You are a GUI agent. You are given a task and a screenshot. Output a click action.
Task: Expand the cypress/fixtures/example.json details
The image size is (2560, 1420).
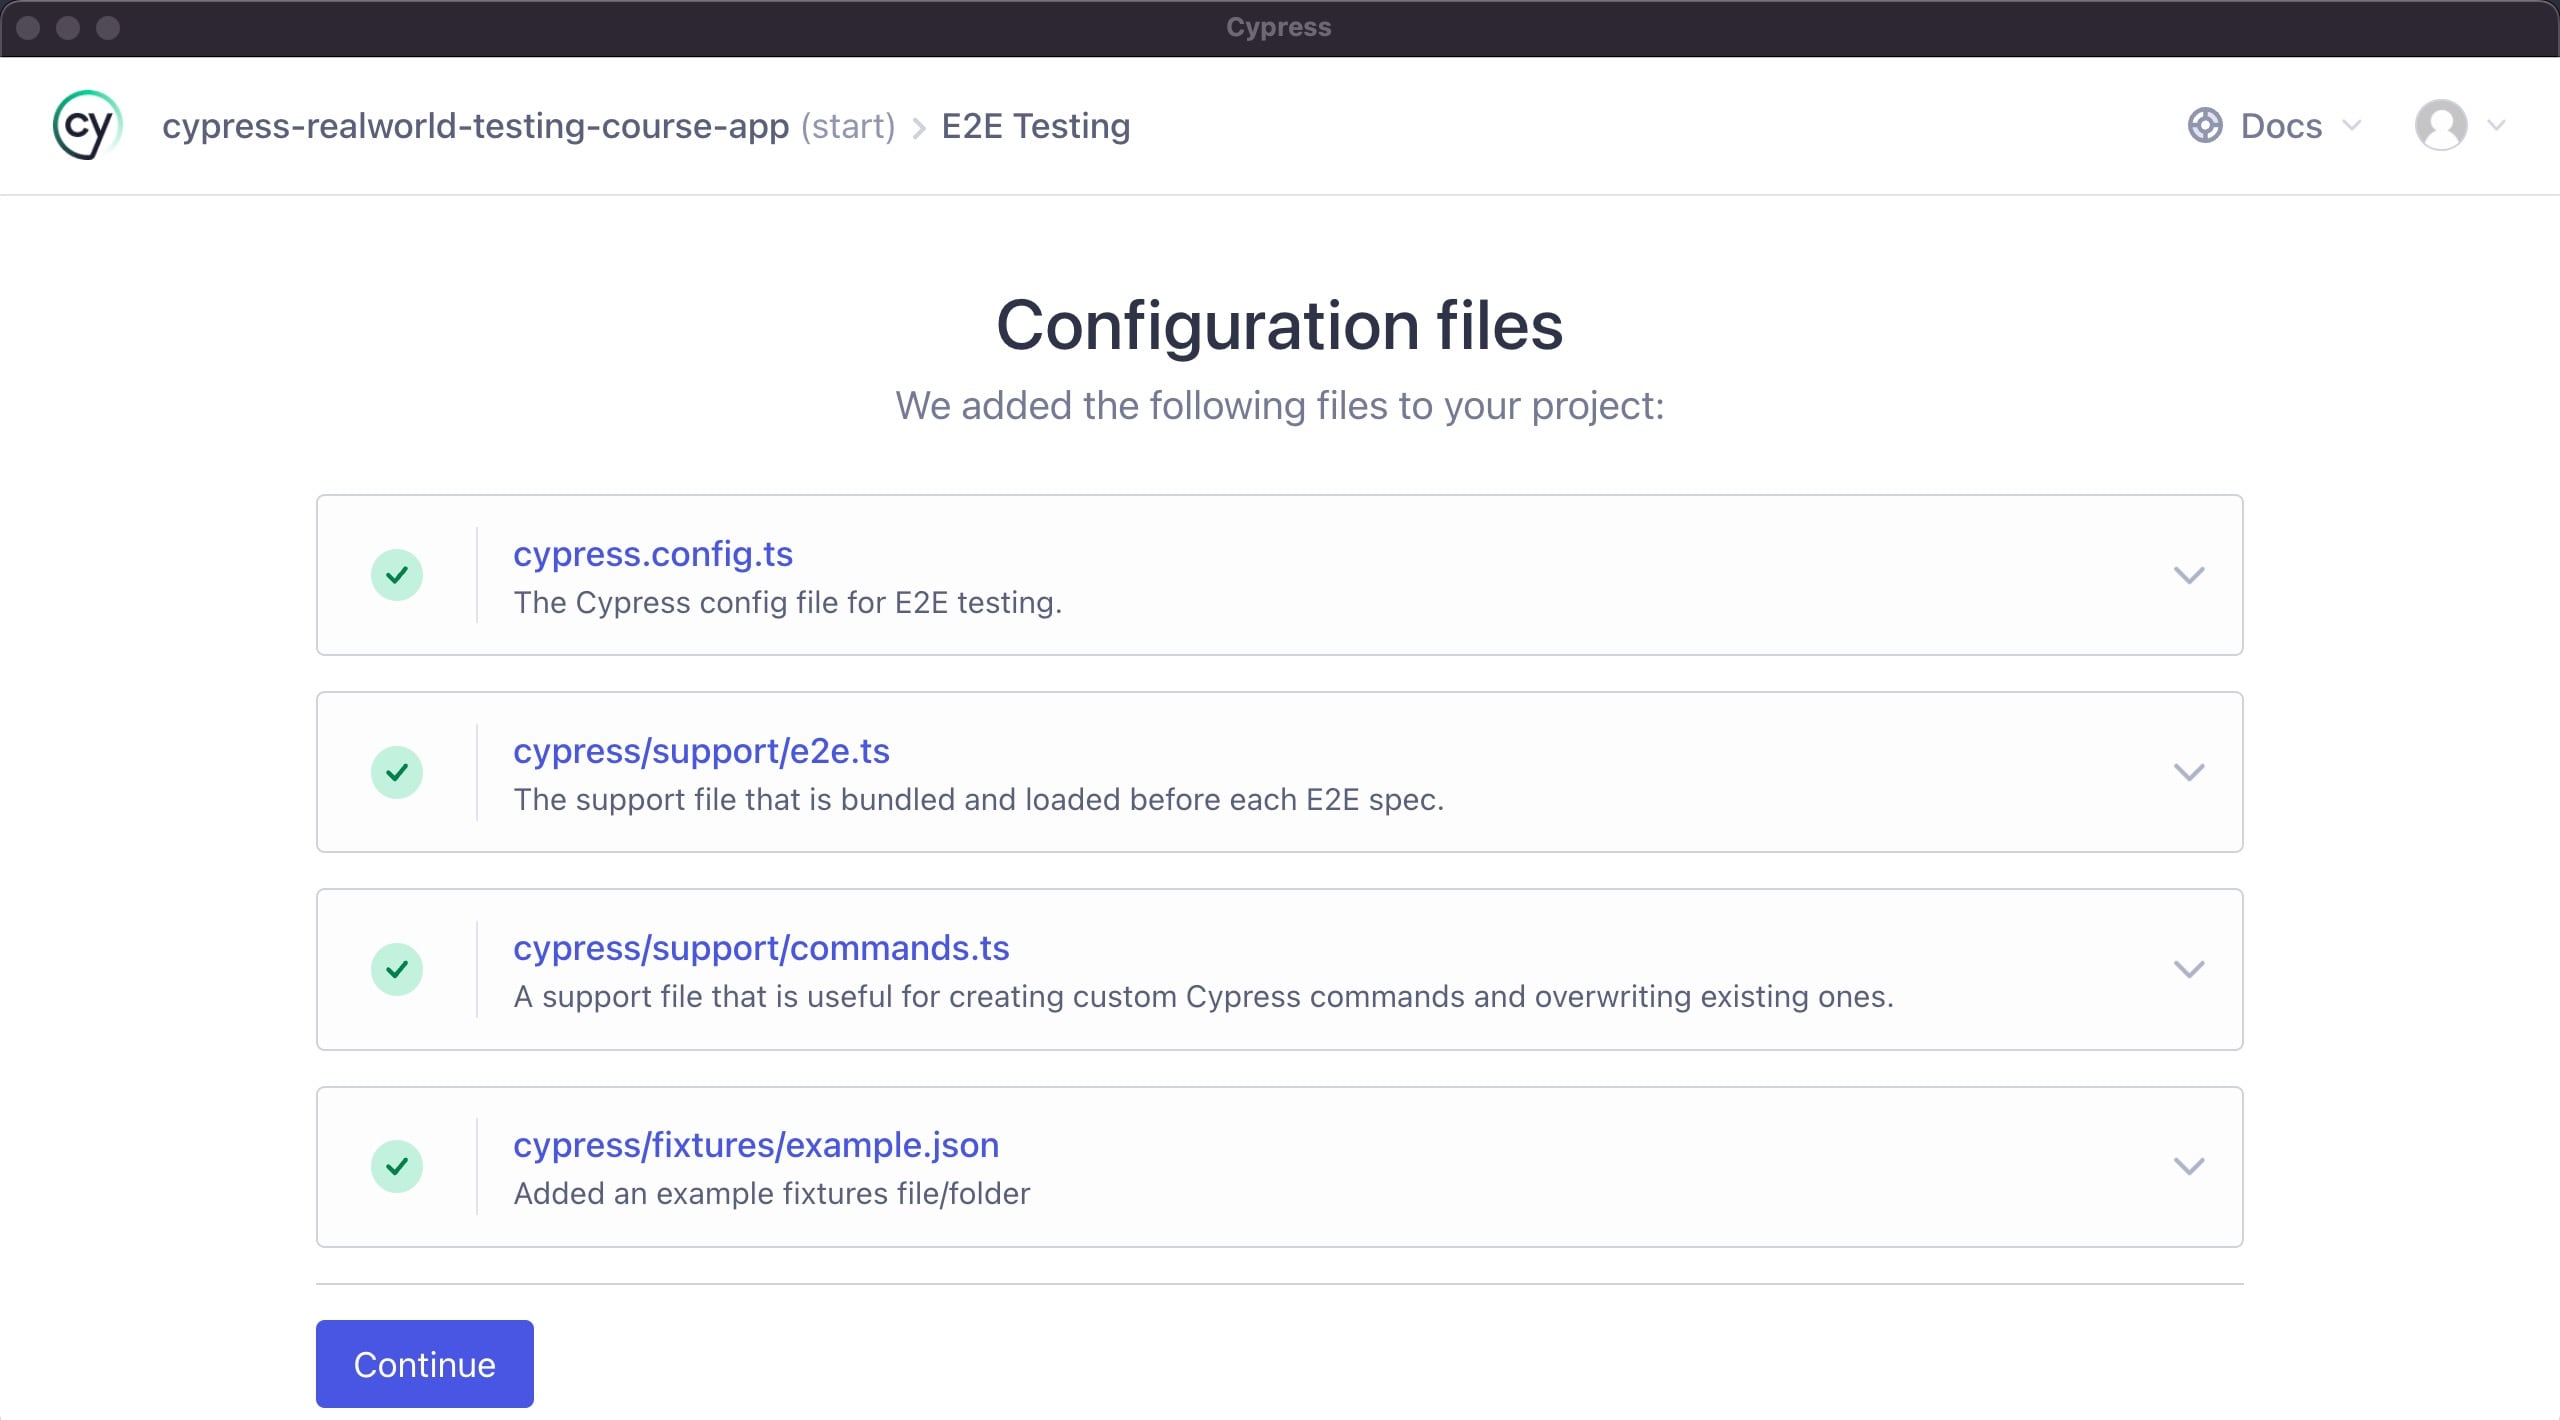pyautogui.click(x=2190, y=1165)
